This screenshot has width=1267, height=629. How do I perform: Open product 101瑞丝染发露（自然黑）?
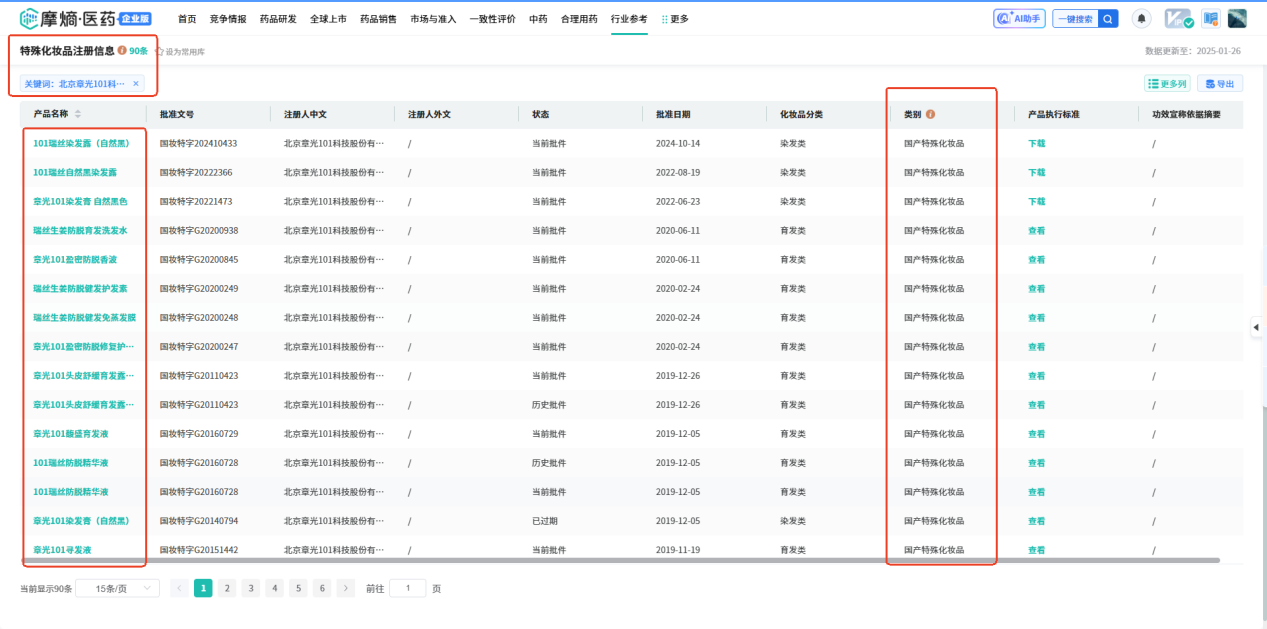pyautogui.click(x=81, y=143)
